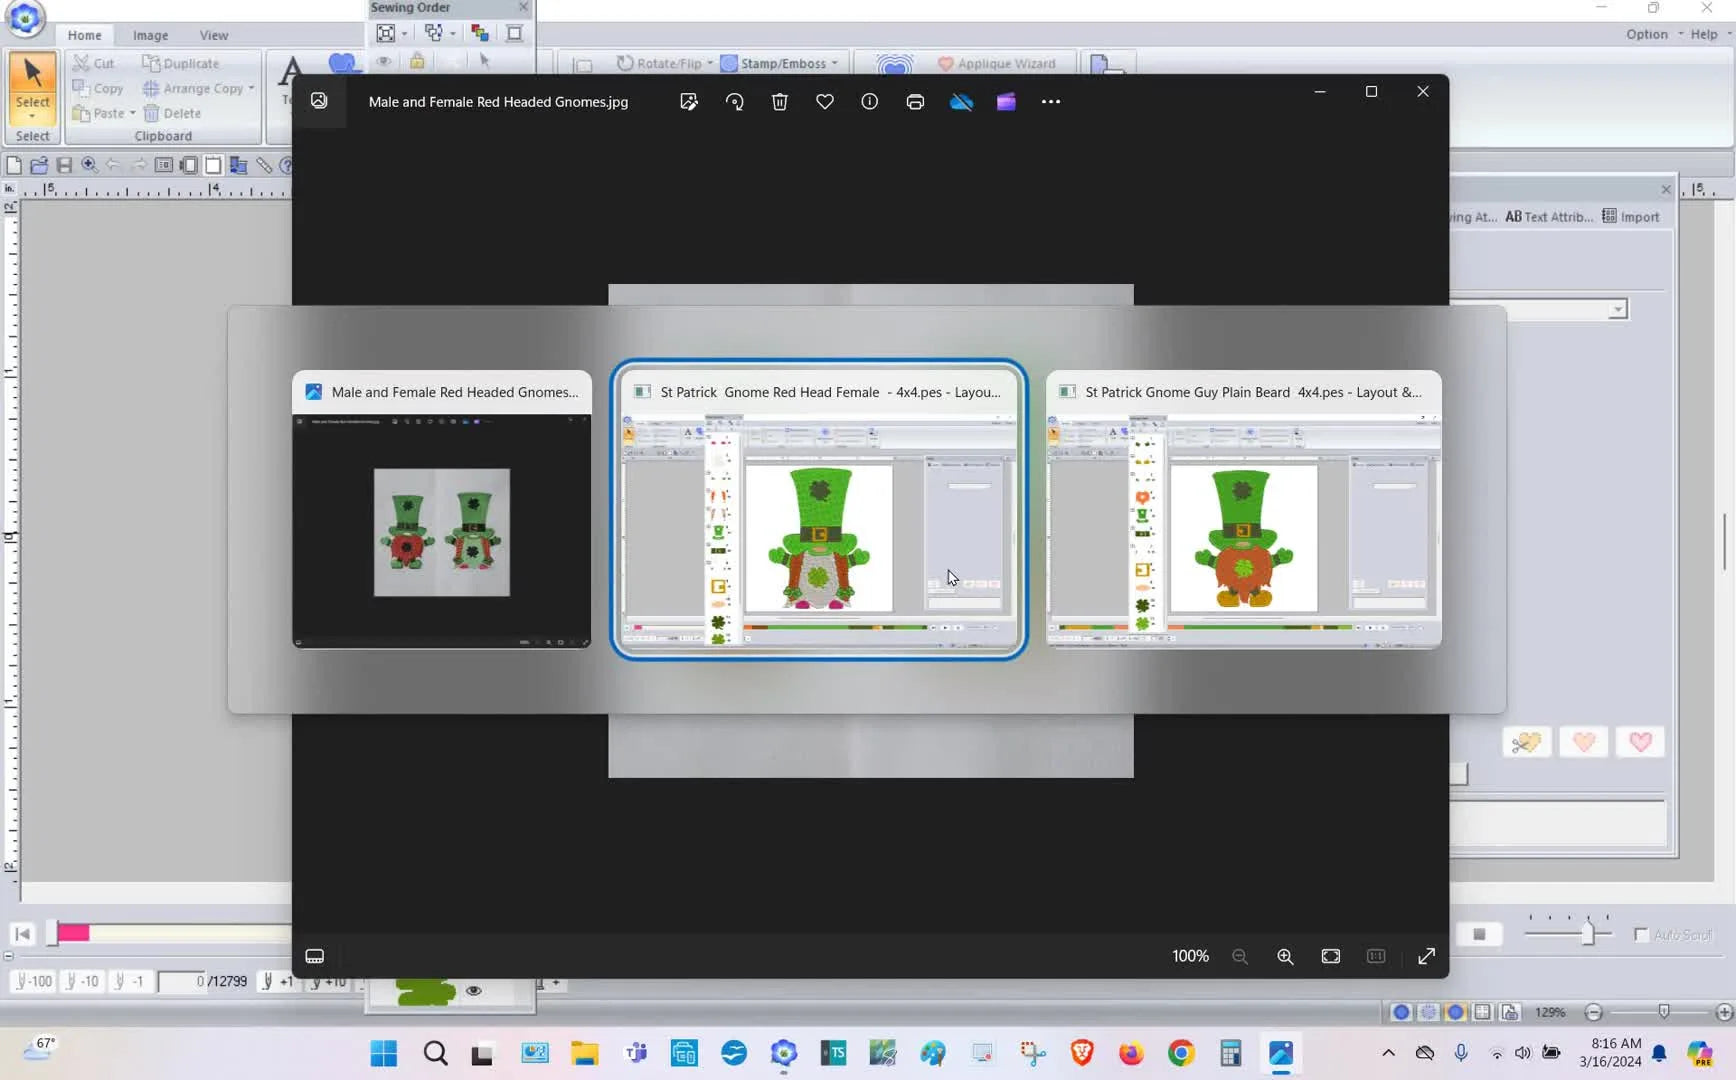Expand the Arrange Copy dropdown

pyautogui.click(x=251, y=88)
